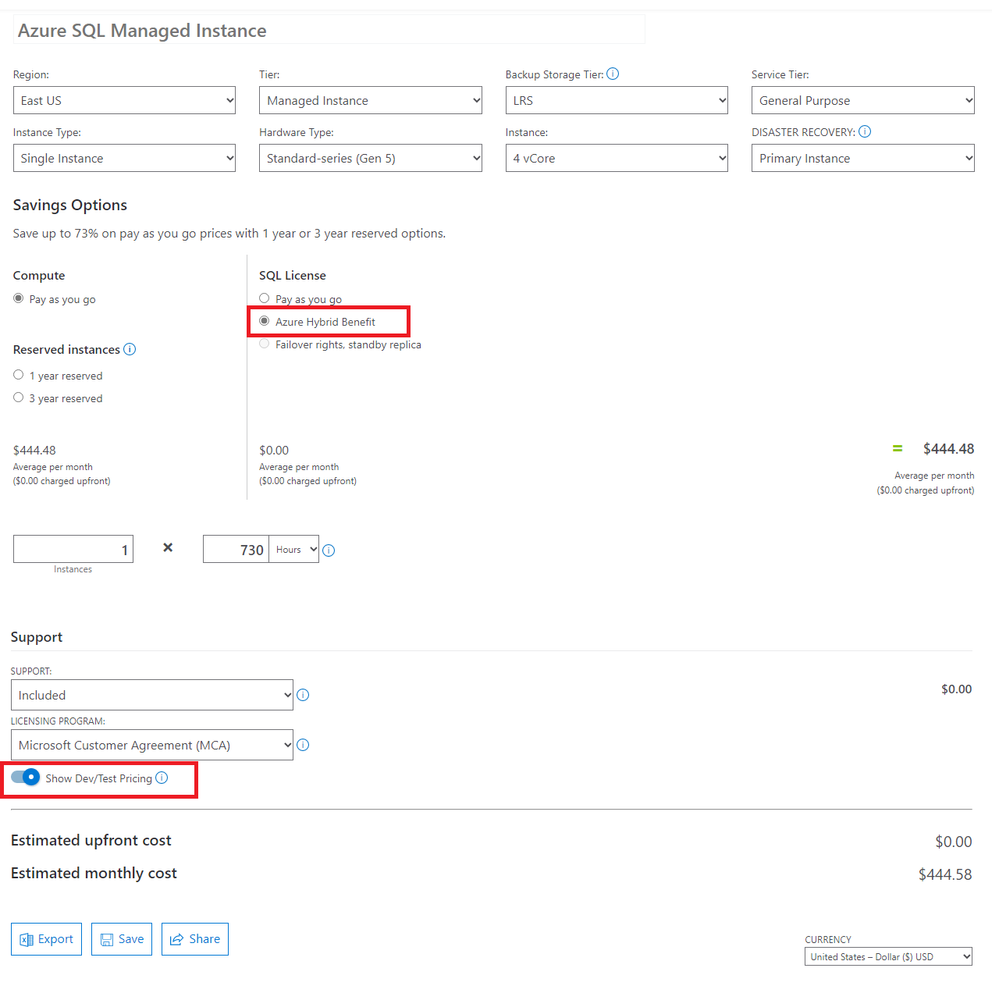The height and width of the screenshot is (987, 999).
Task: Open Disaster Recovery info icon
Action: pyautogui.click(x=865, y=132)
